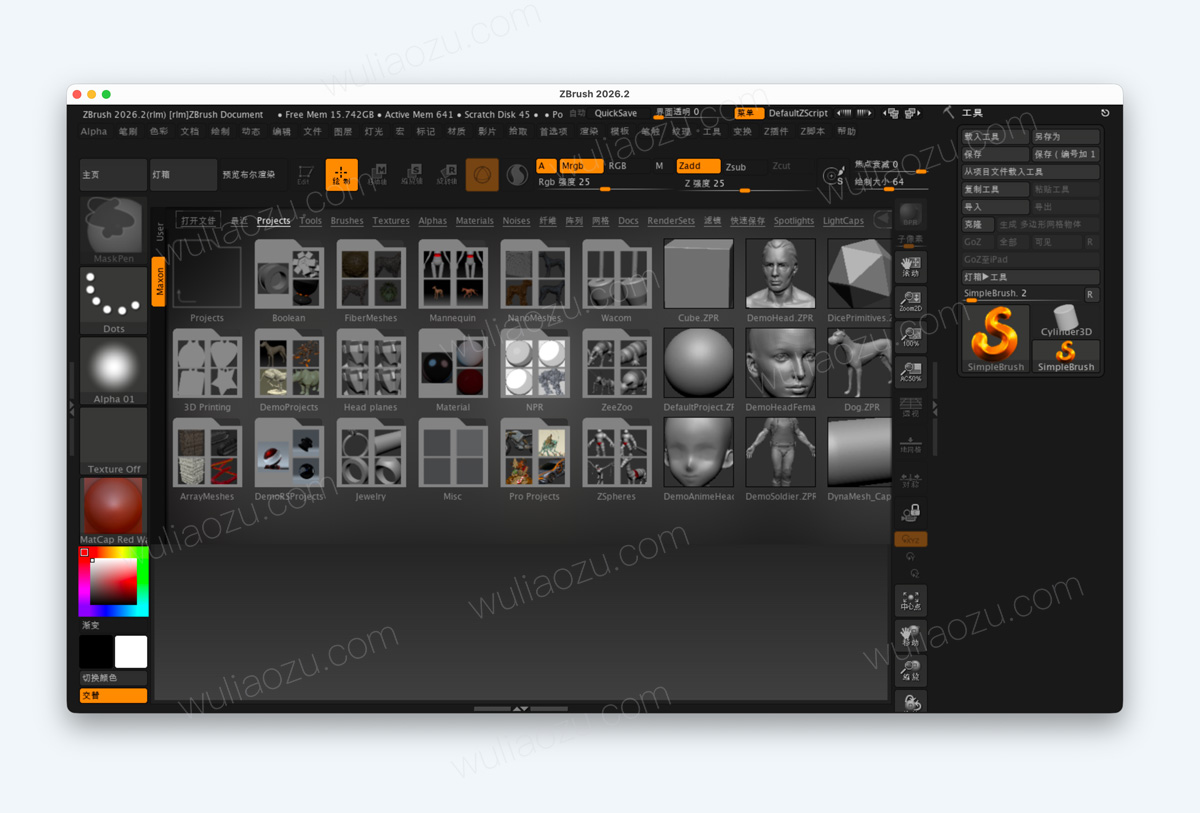Click the 载入工具 (Load Tool) button
Screen dimensions: 1200x813
tap(995, 136)
